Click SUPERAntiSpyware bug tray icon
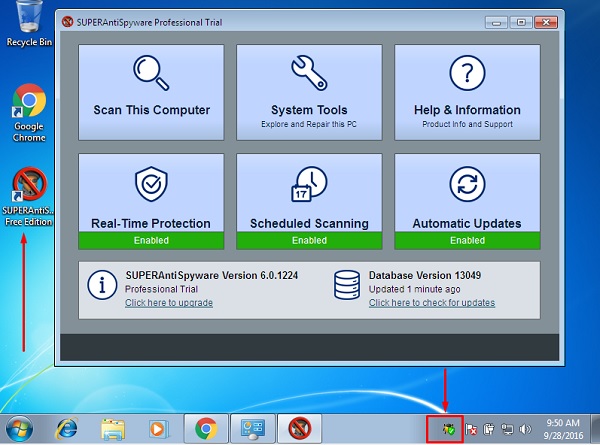Image resolution: width=600 pixels, height=445 pixels. pos(448,429)
